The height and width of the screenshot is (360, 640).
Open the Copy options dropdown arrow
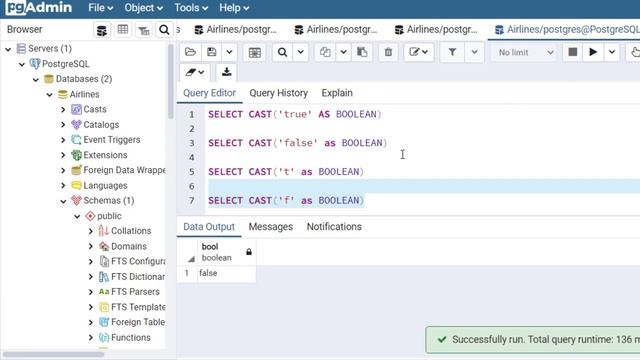click(344, 52)
